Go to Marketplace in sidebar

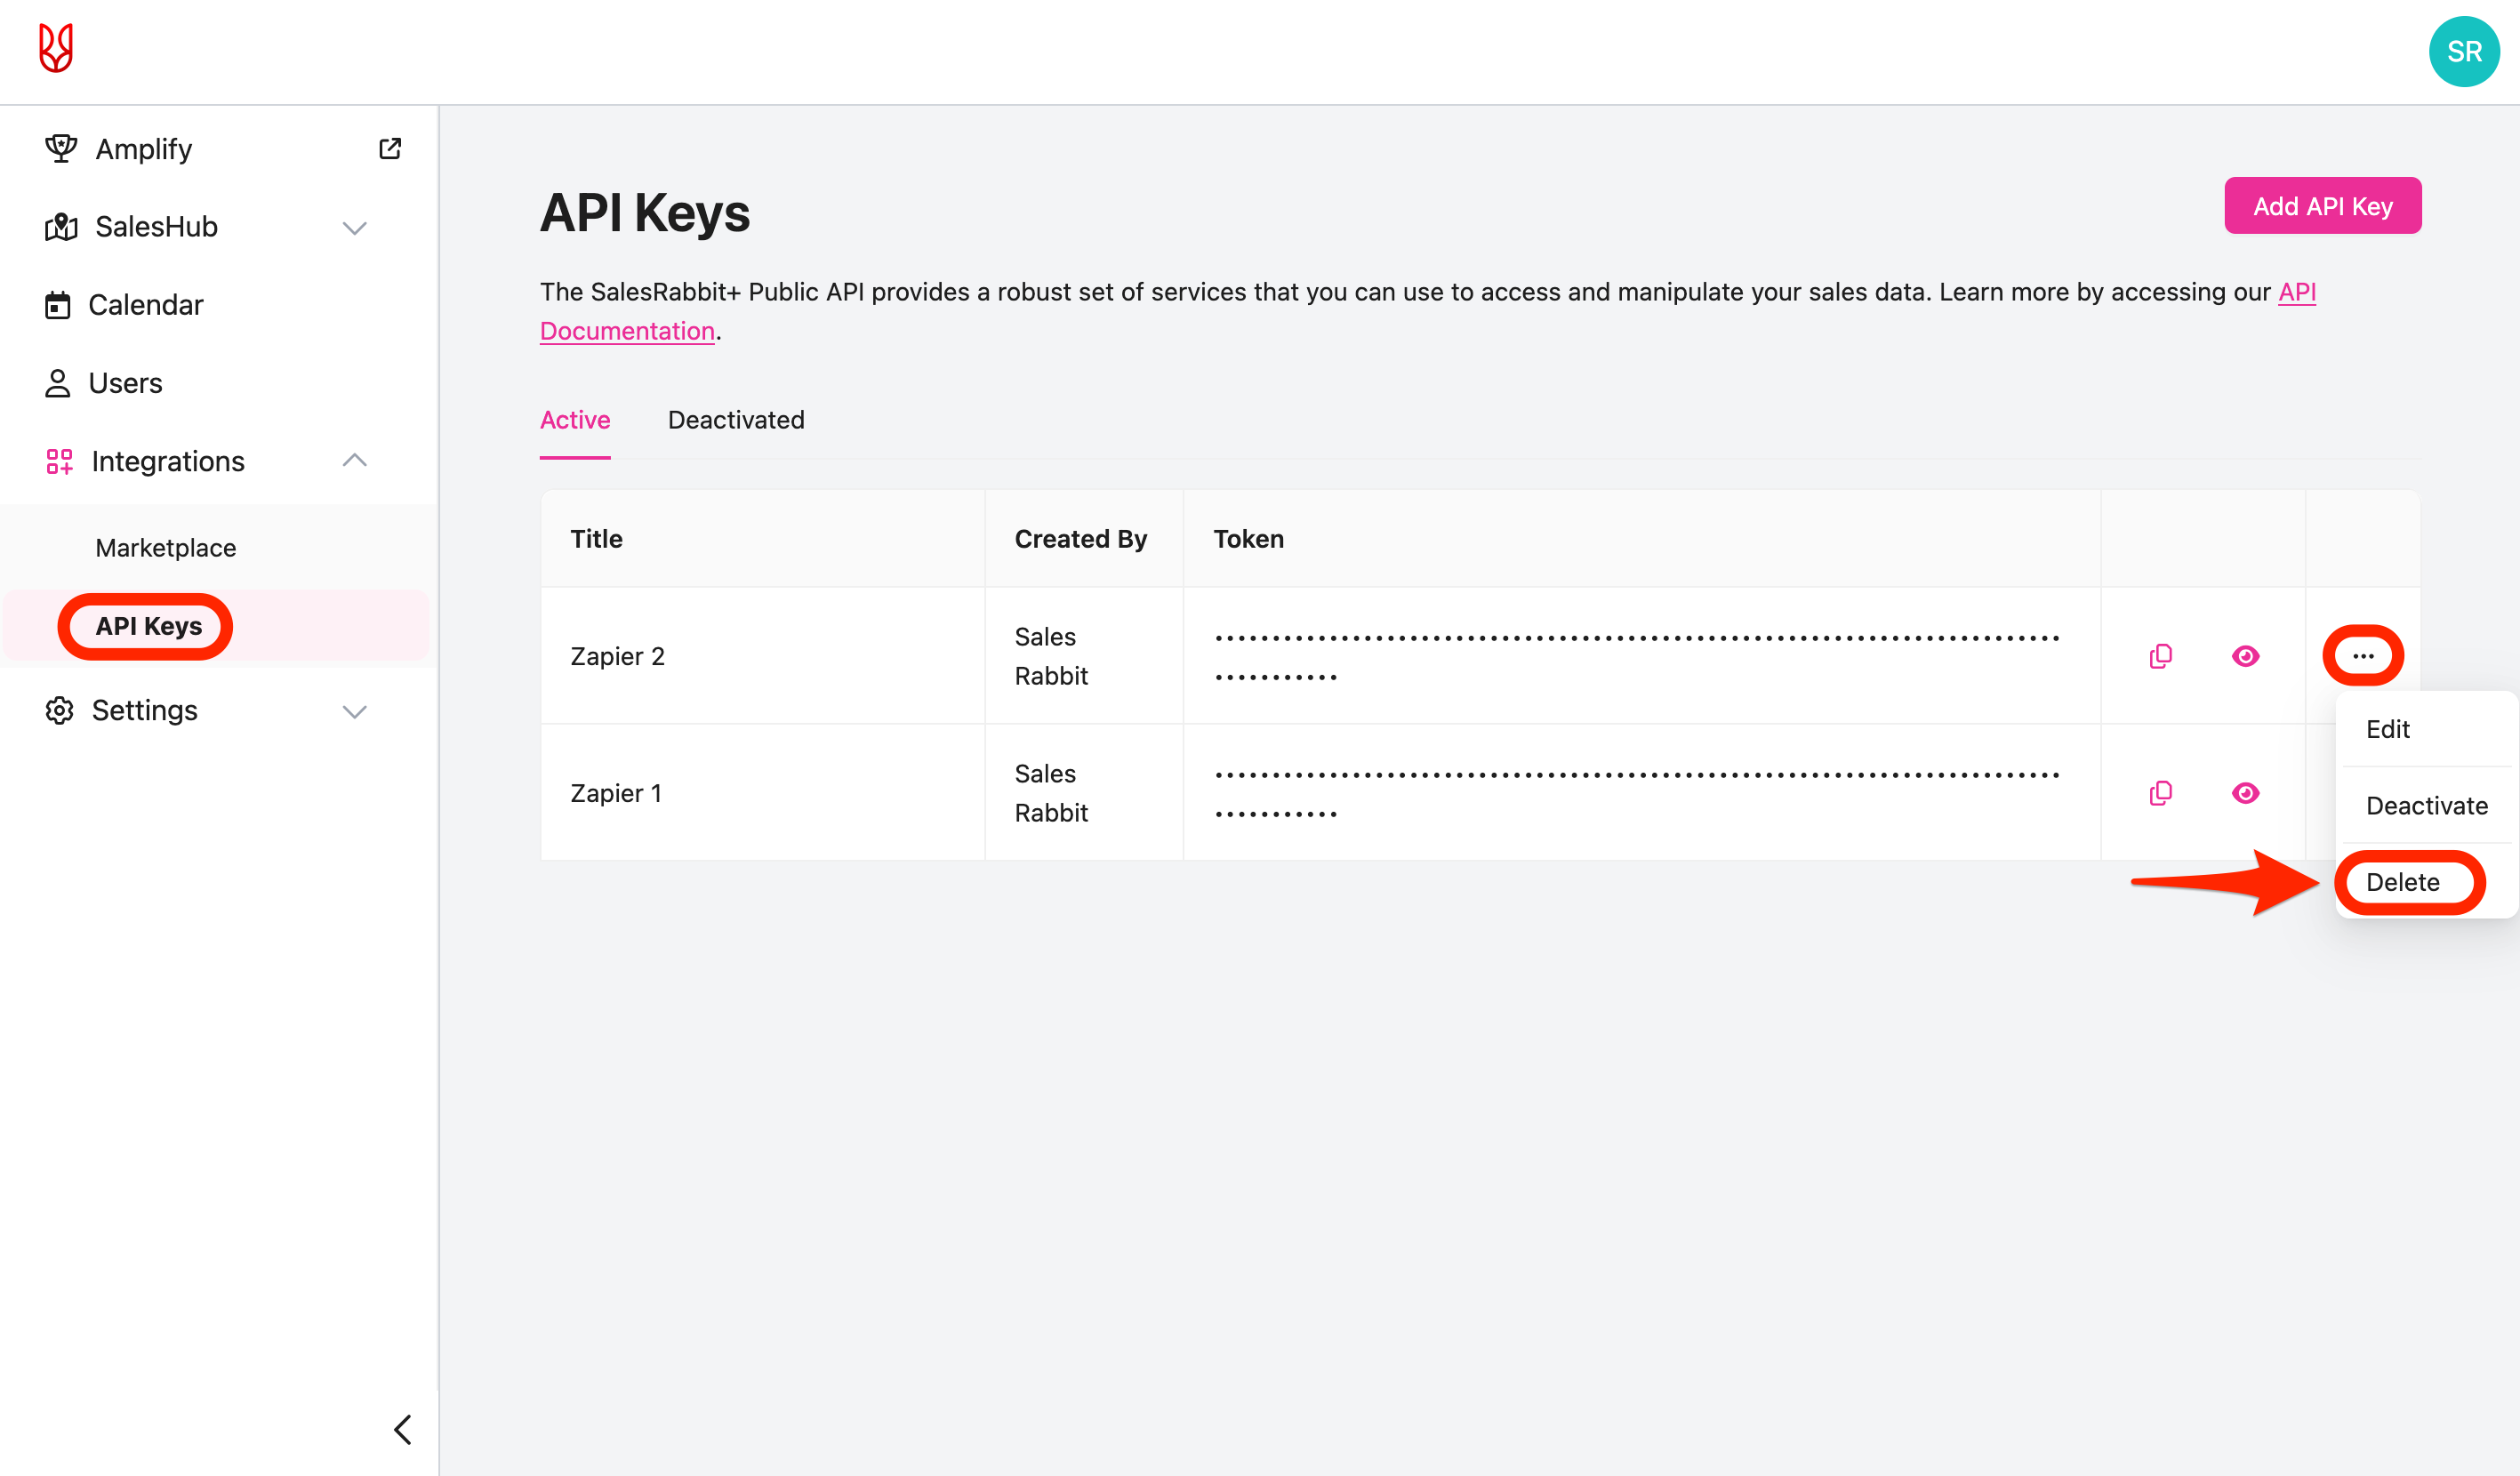[166, 548]
